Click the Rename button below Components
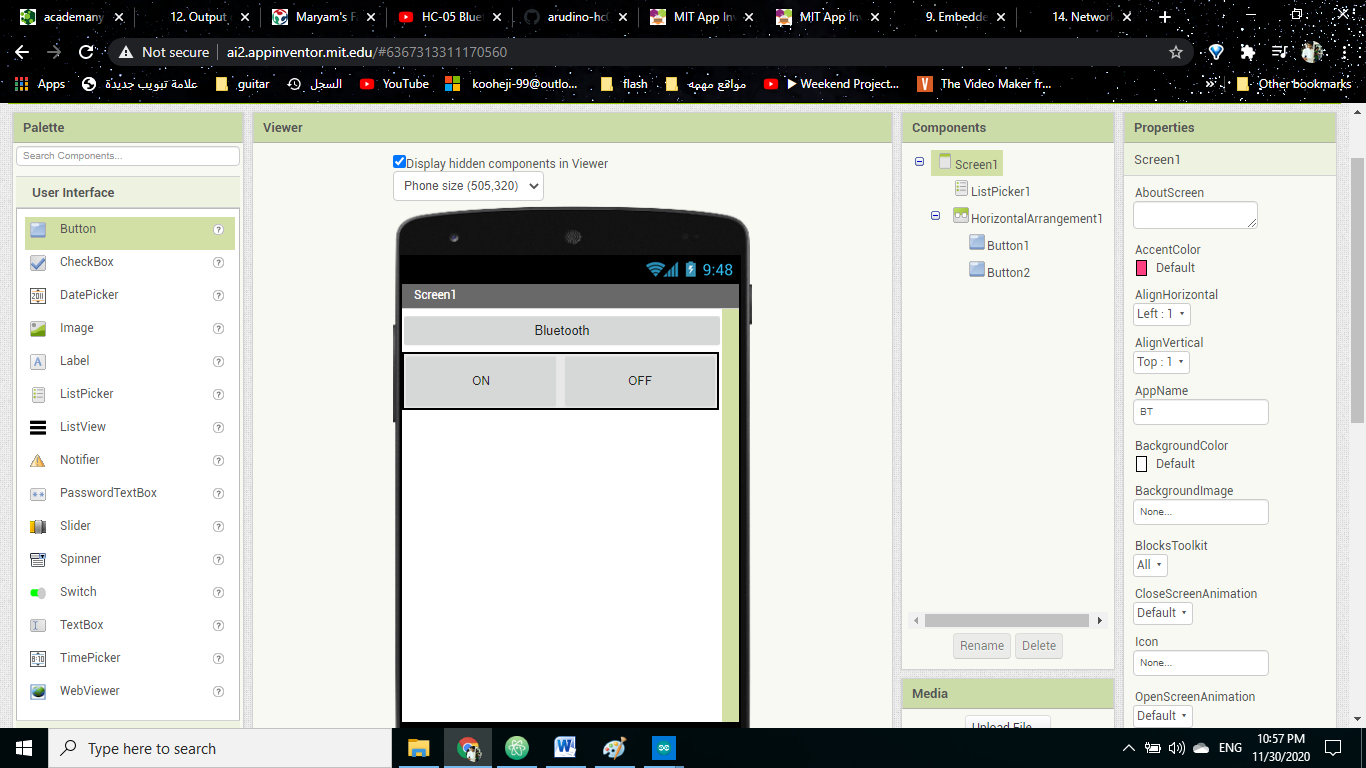The height and width of the screenshot is (768, 1366). [981, 645]
